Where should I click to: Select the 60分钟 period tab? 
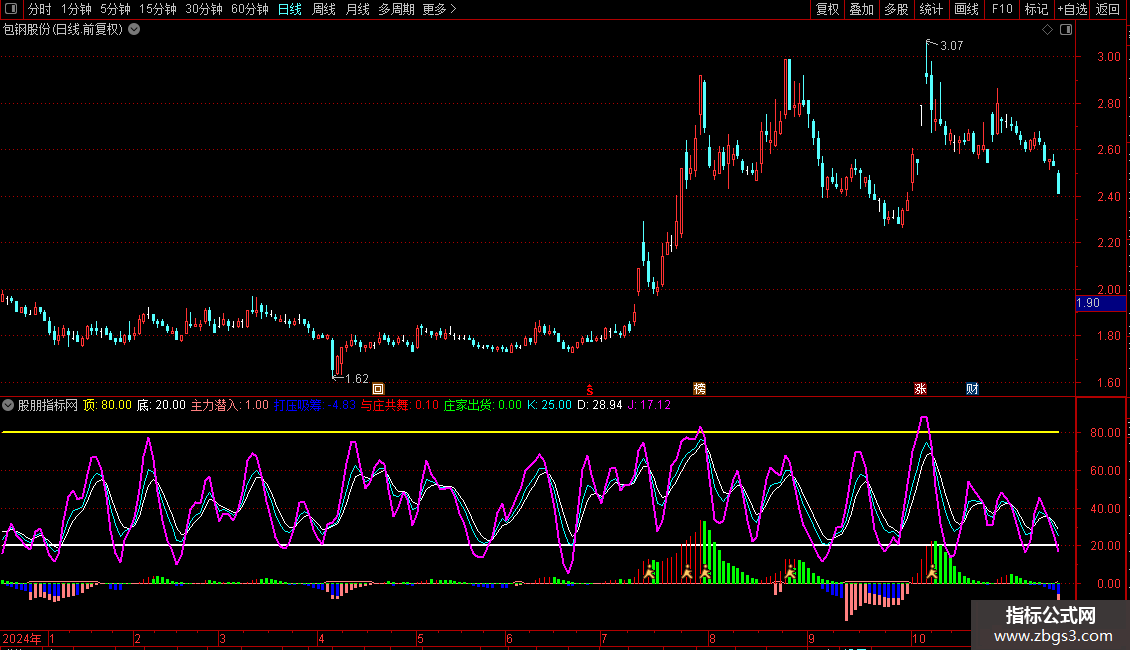[249, 9]
